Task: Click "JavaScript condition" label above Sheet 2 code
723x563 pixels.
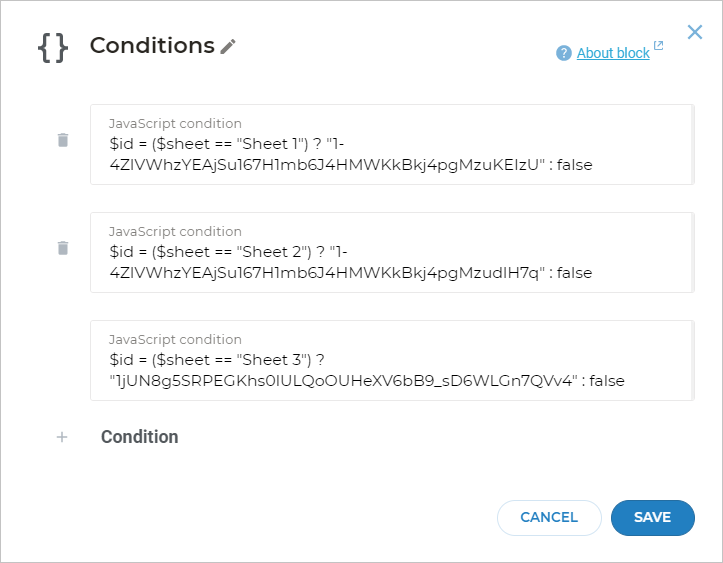Action: click(175, 232)
